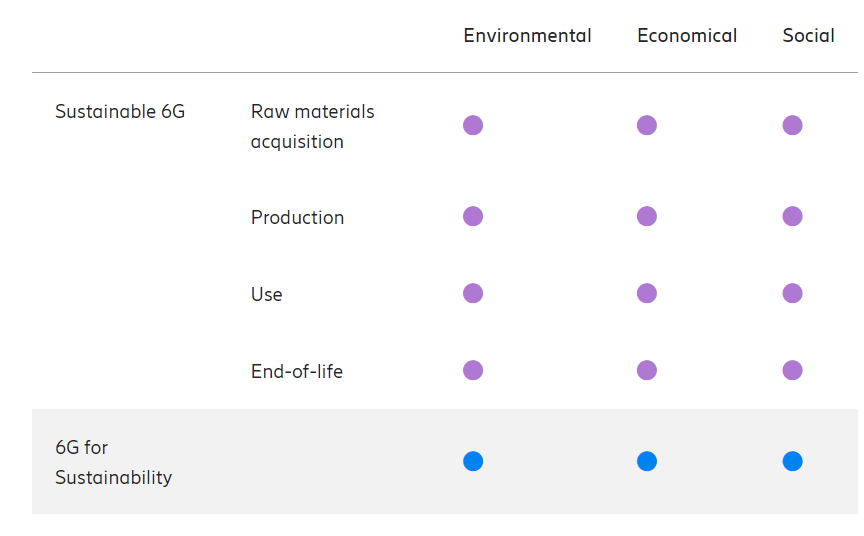Select the Economical column header
The width and height of the screenshot is (864, 536).
(x=687, y=36)
